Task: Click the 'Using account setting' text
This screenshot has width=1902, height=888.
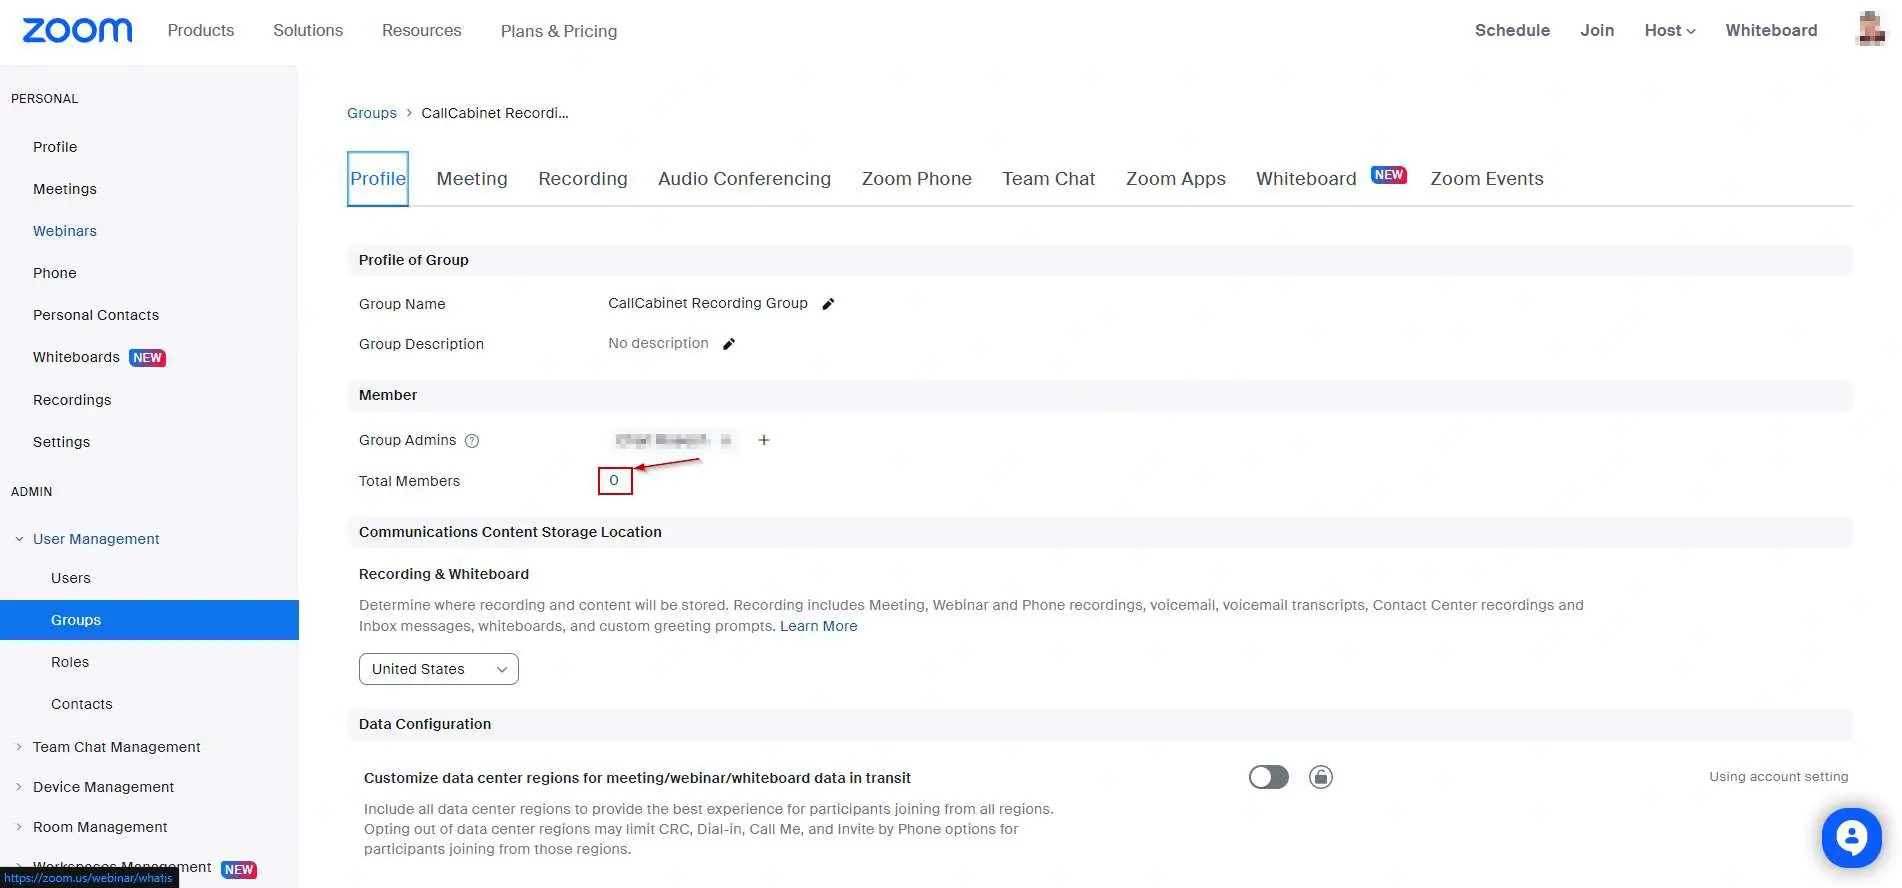Action: click(1778, 777)
